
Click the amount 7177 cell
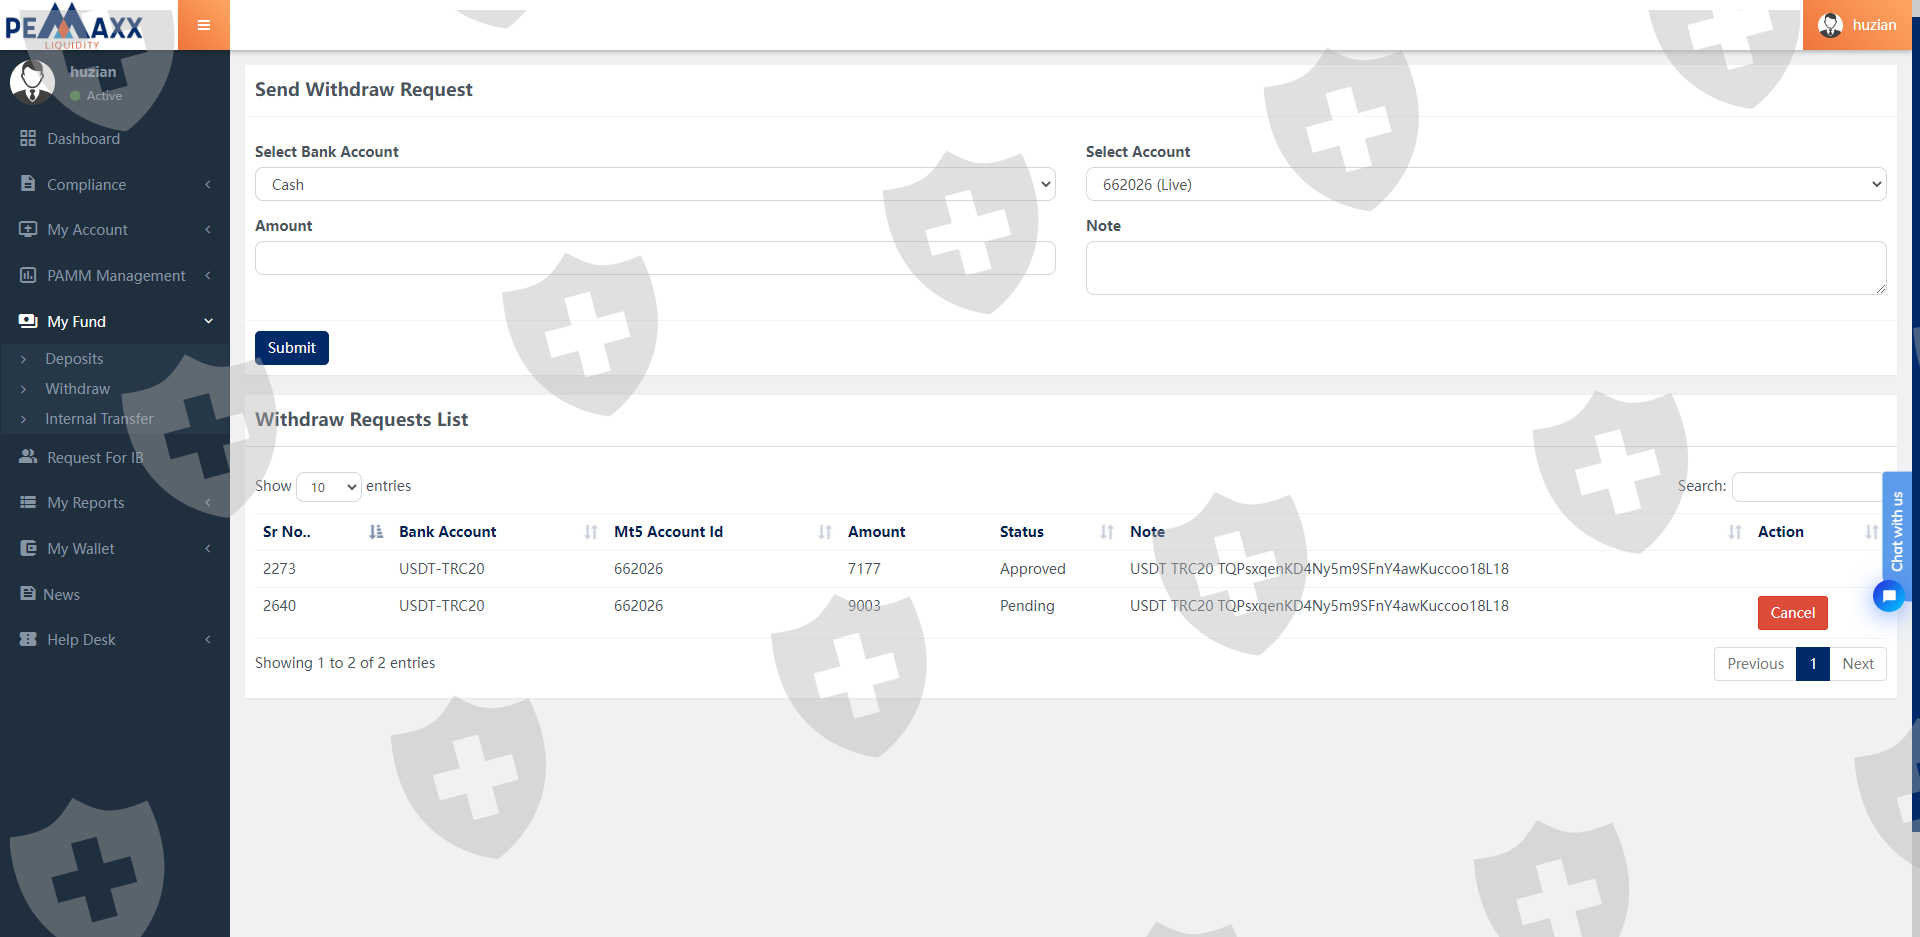click(x=864, y=569)
